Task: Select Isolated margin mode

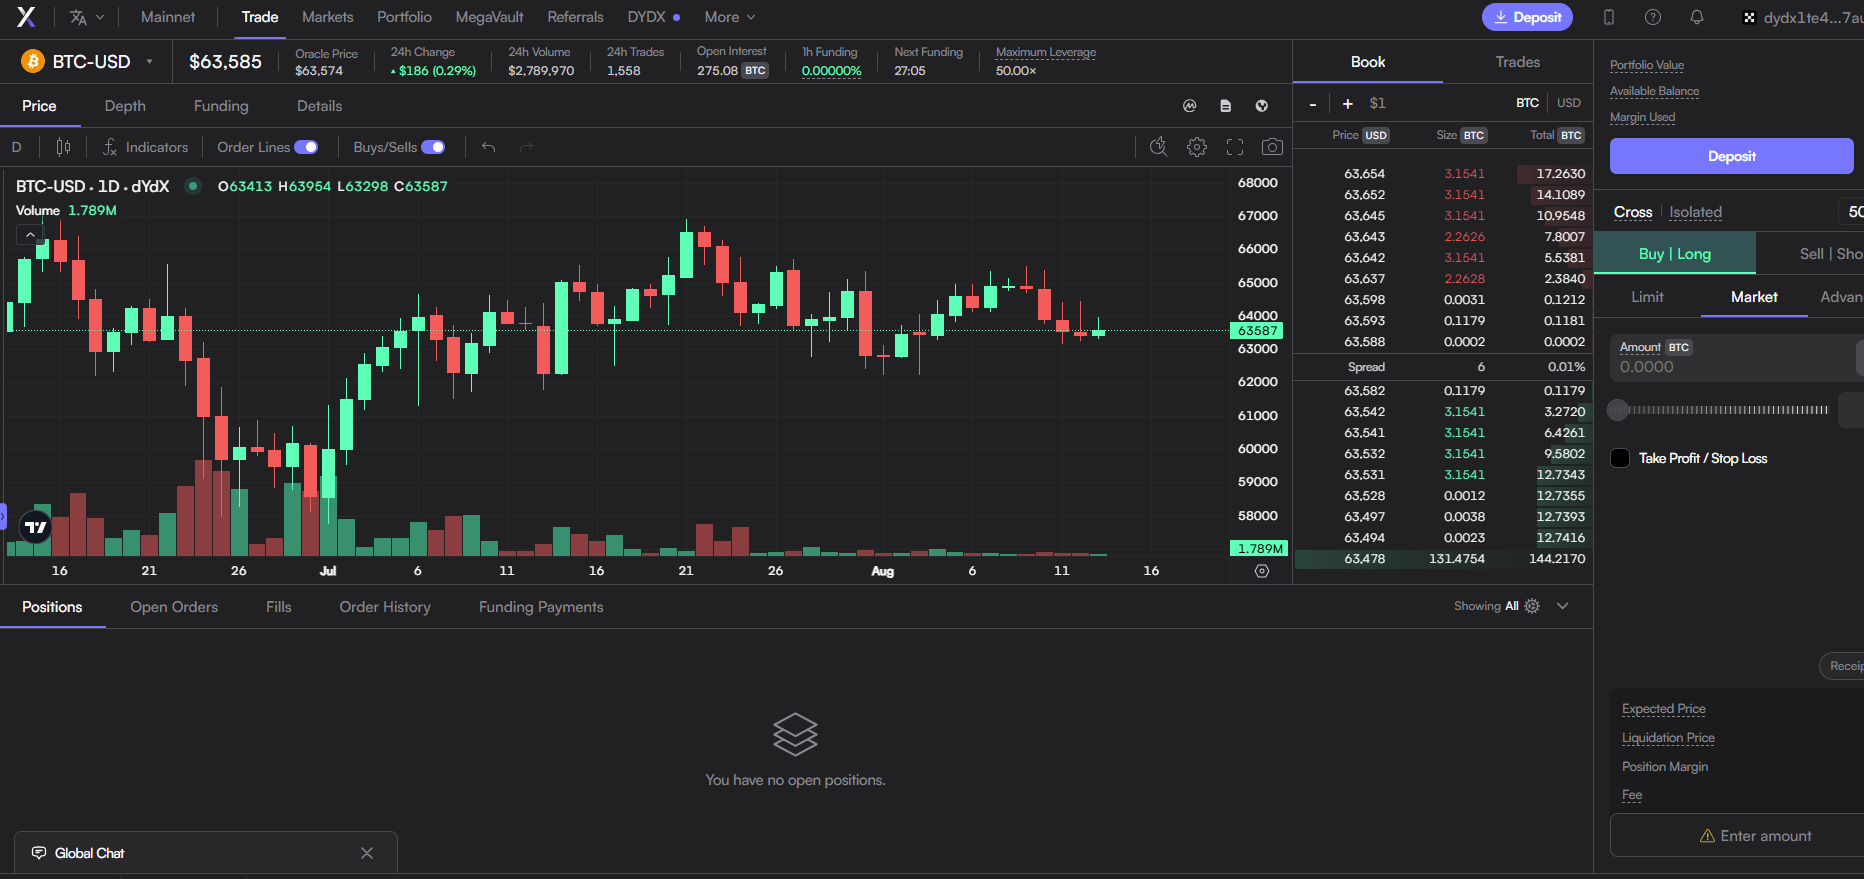Action: click(1696, 212)
